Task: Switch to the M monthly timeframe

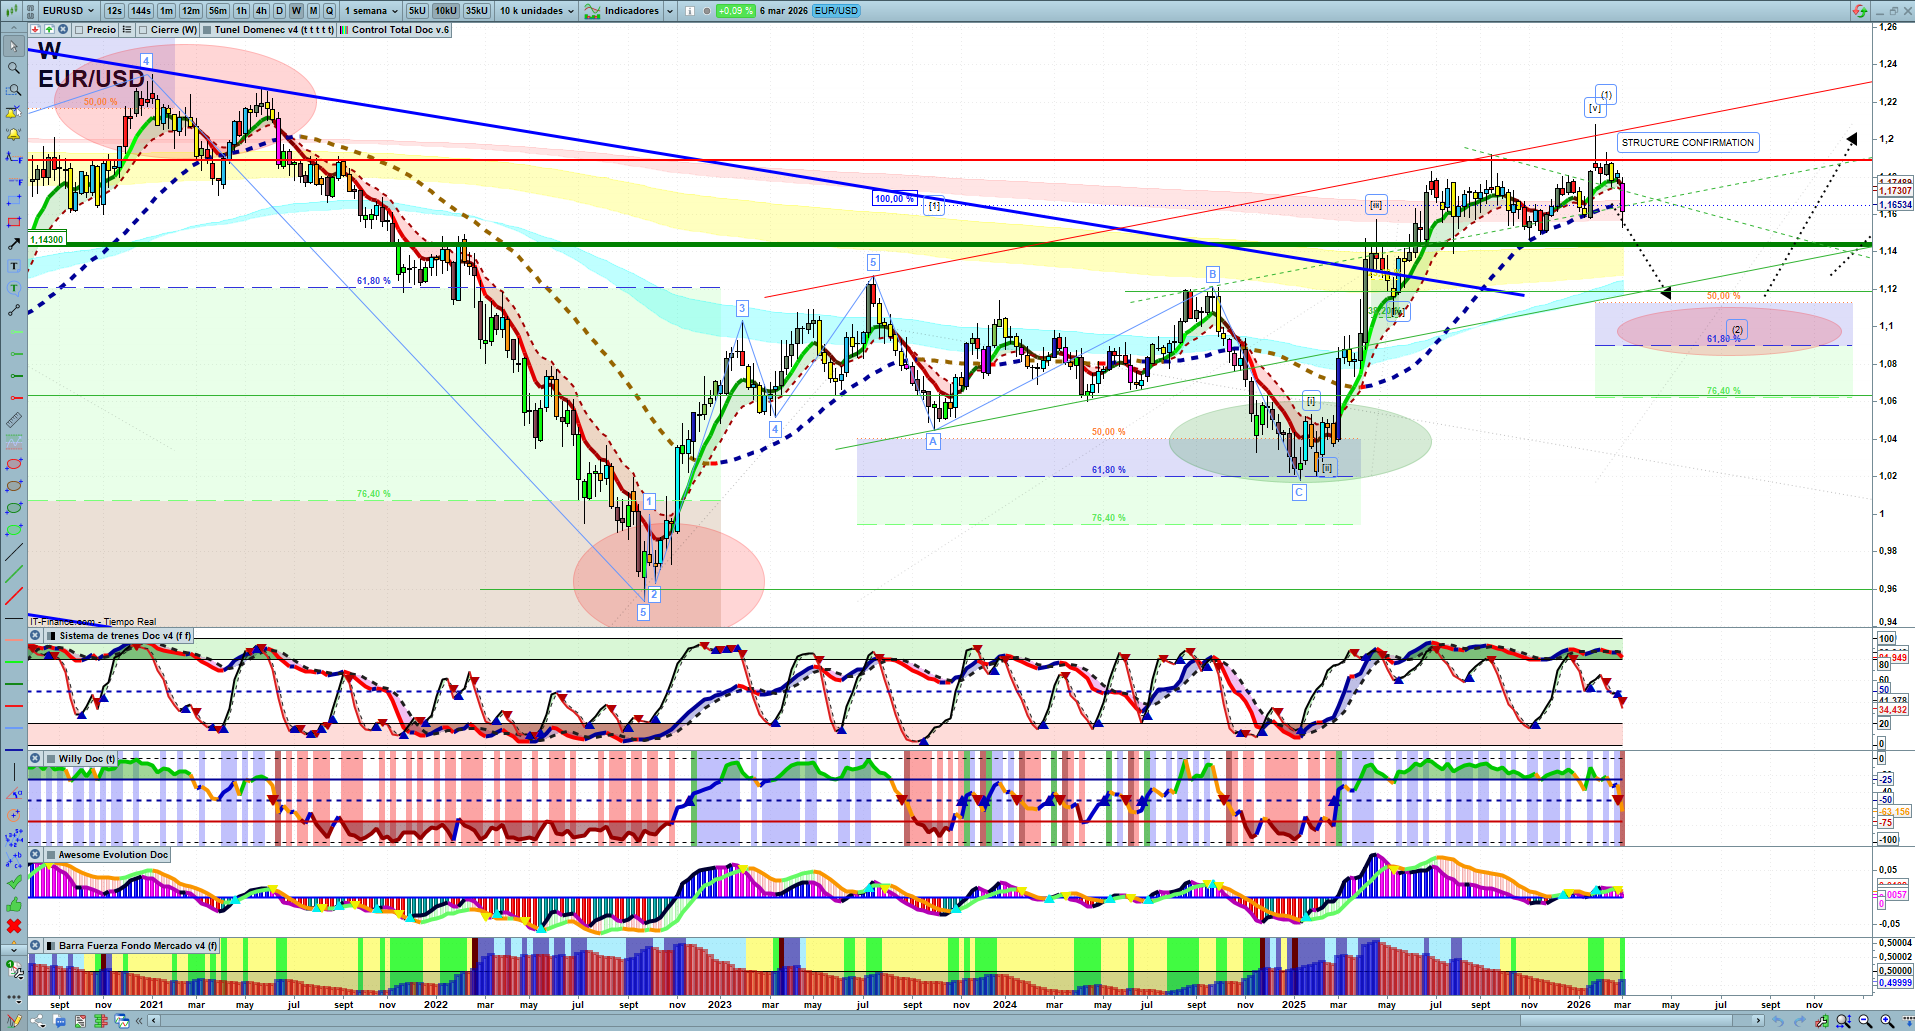Action: click(x=313, y=11)
